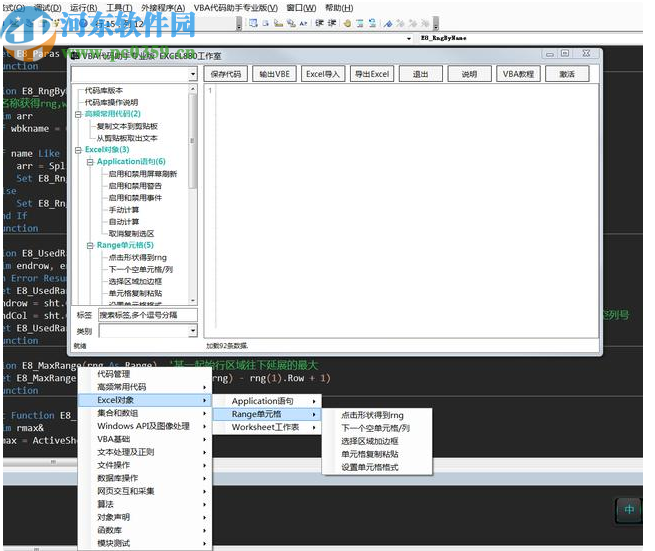655x551 pixels.
Task: Click the Previous Bookmark toolbar icon
Action: tap(413, 23)
